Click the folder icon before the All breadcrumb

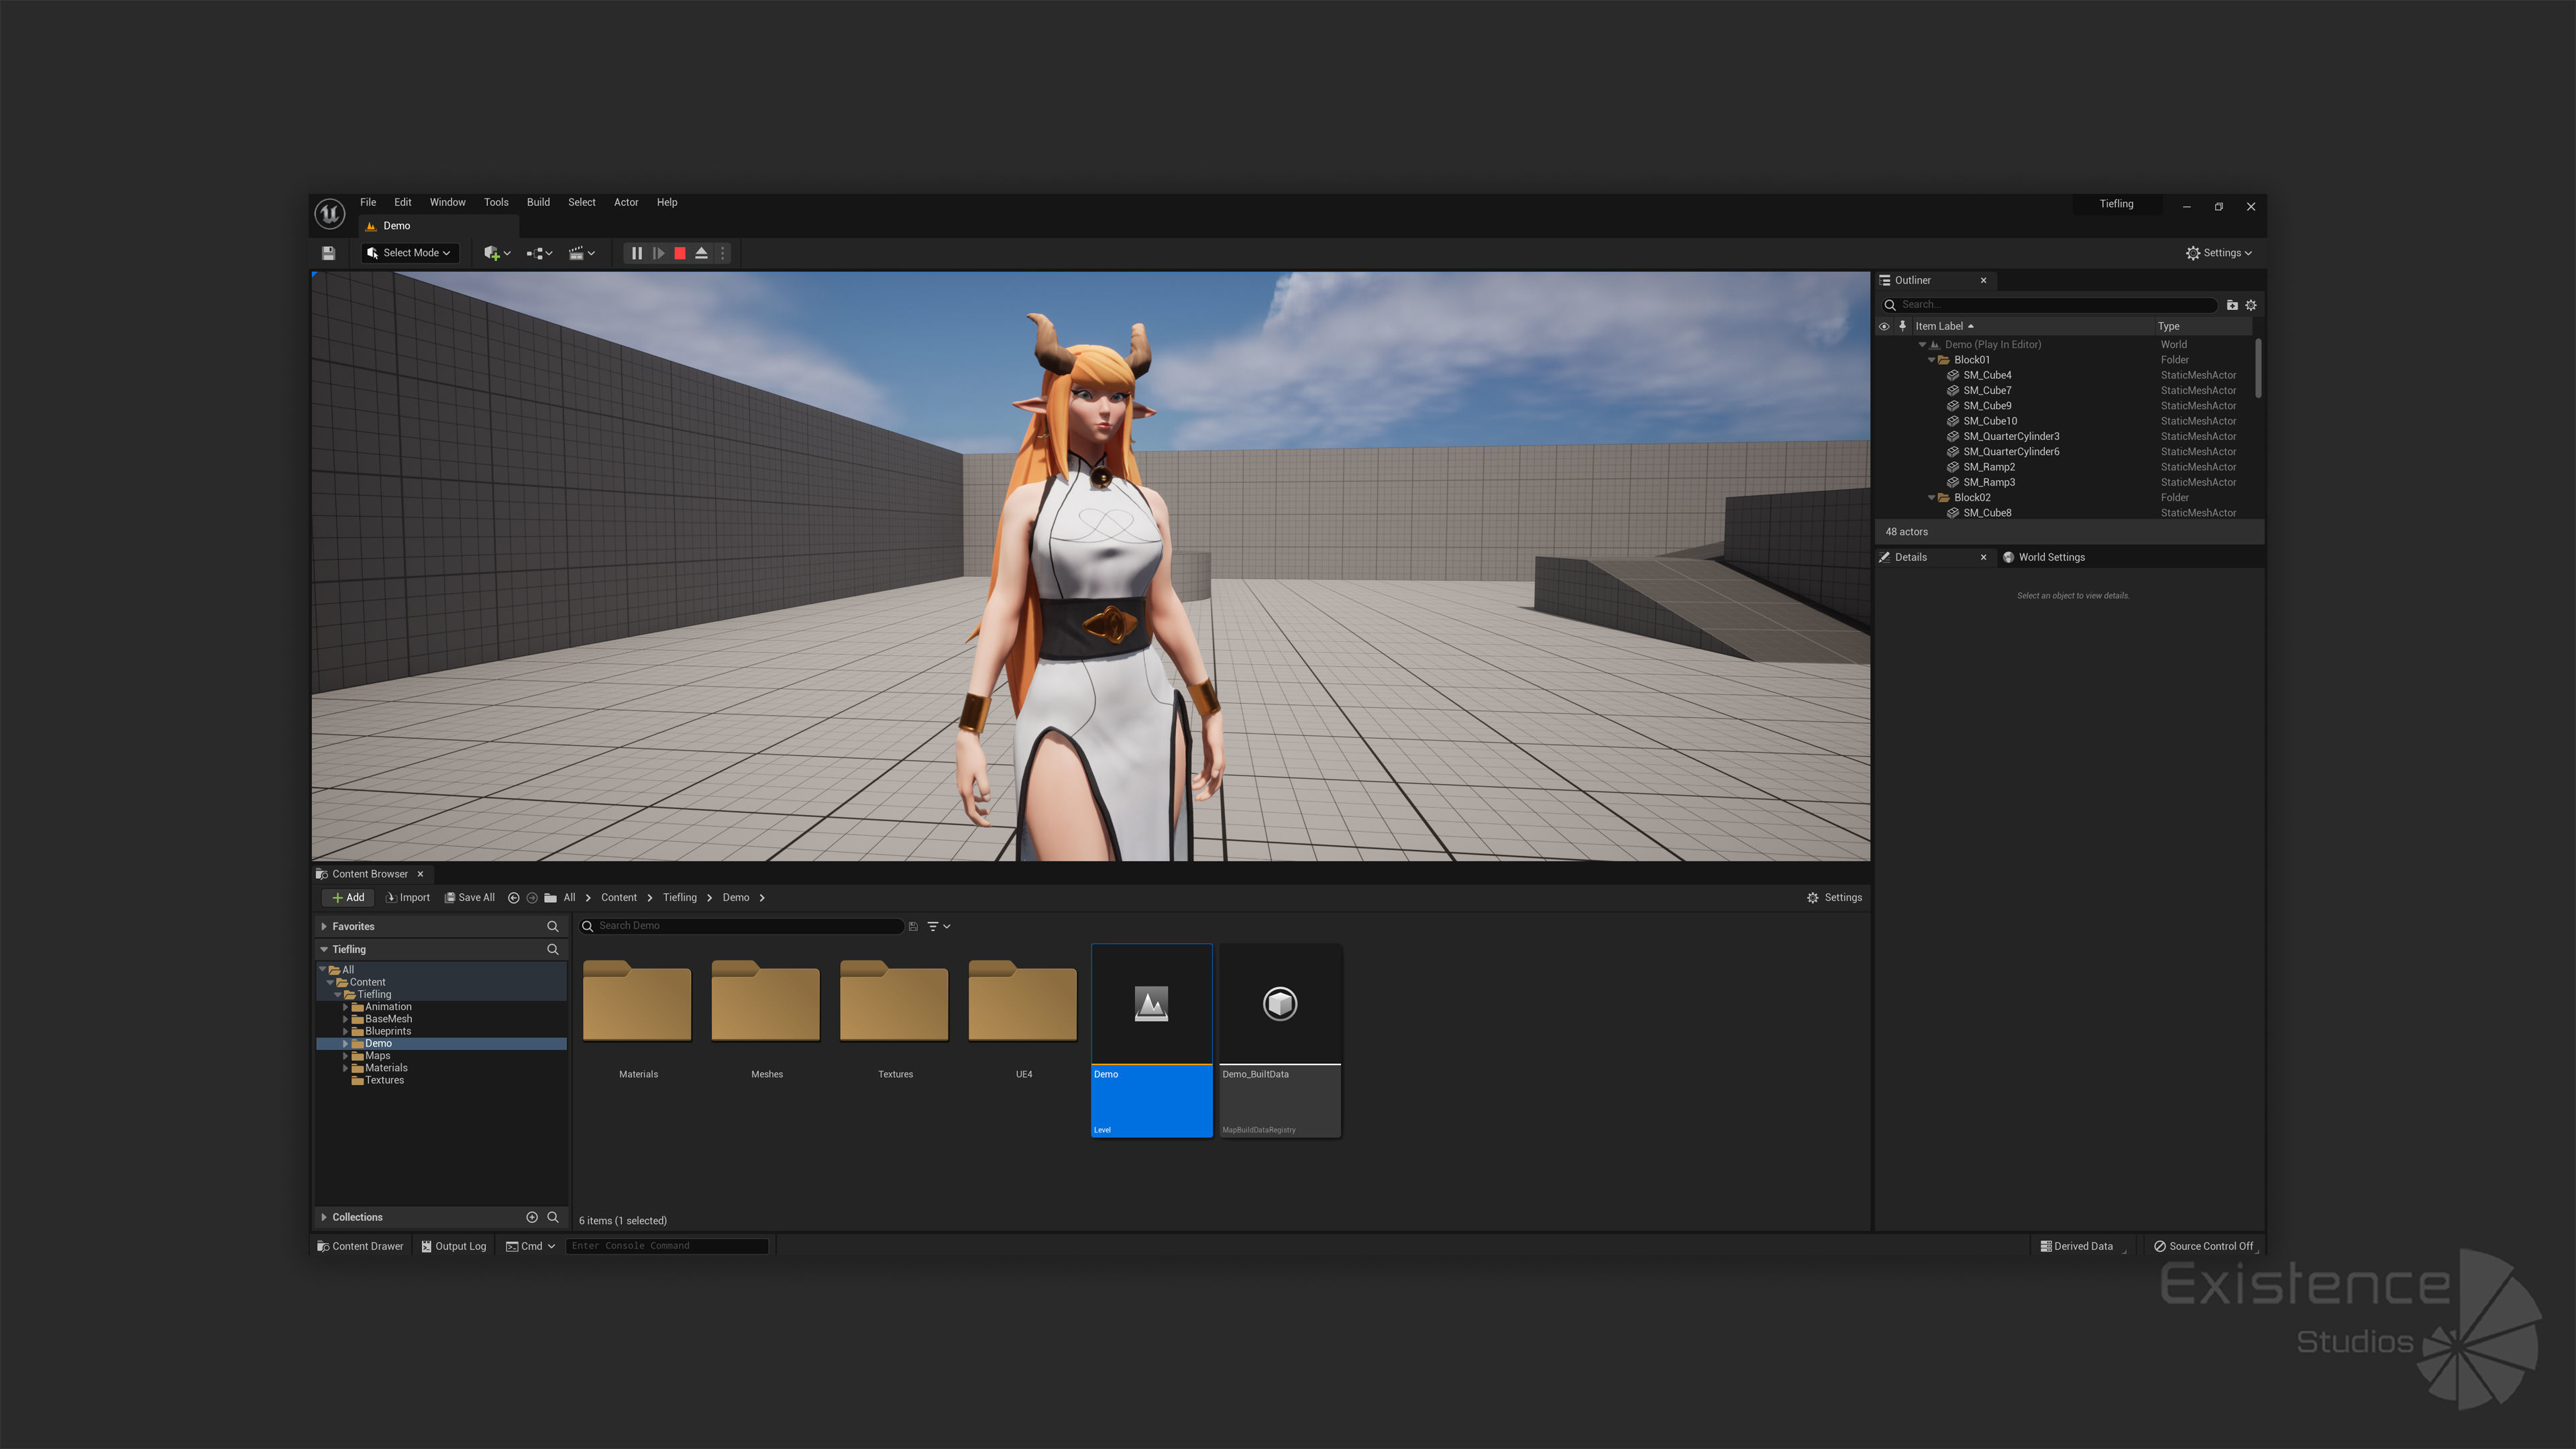tap(550, 898)
